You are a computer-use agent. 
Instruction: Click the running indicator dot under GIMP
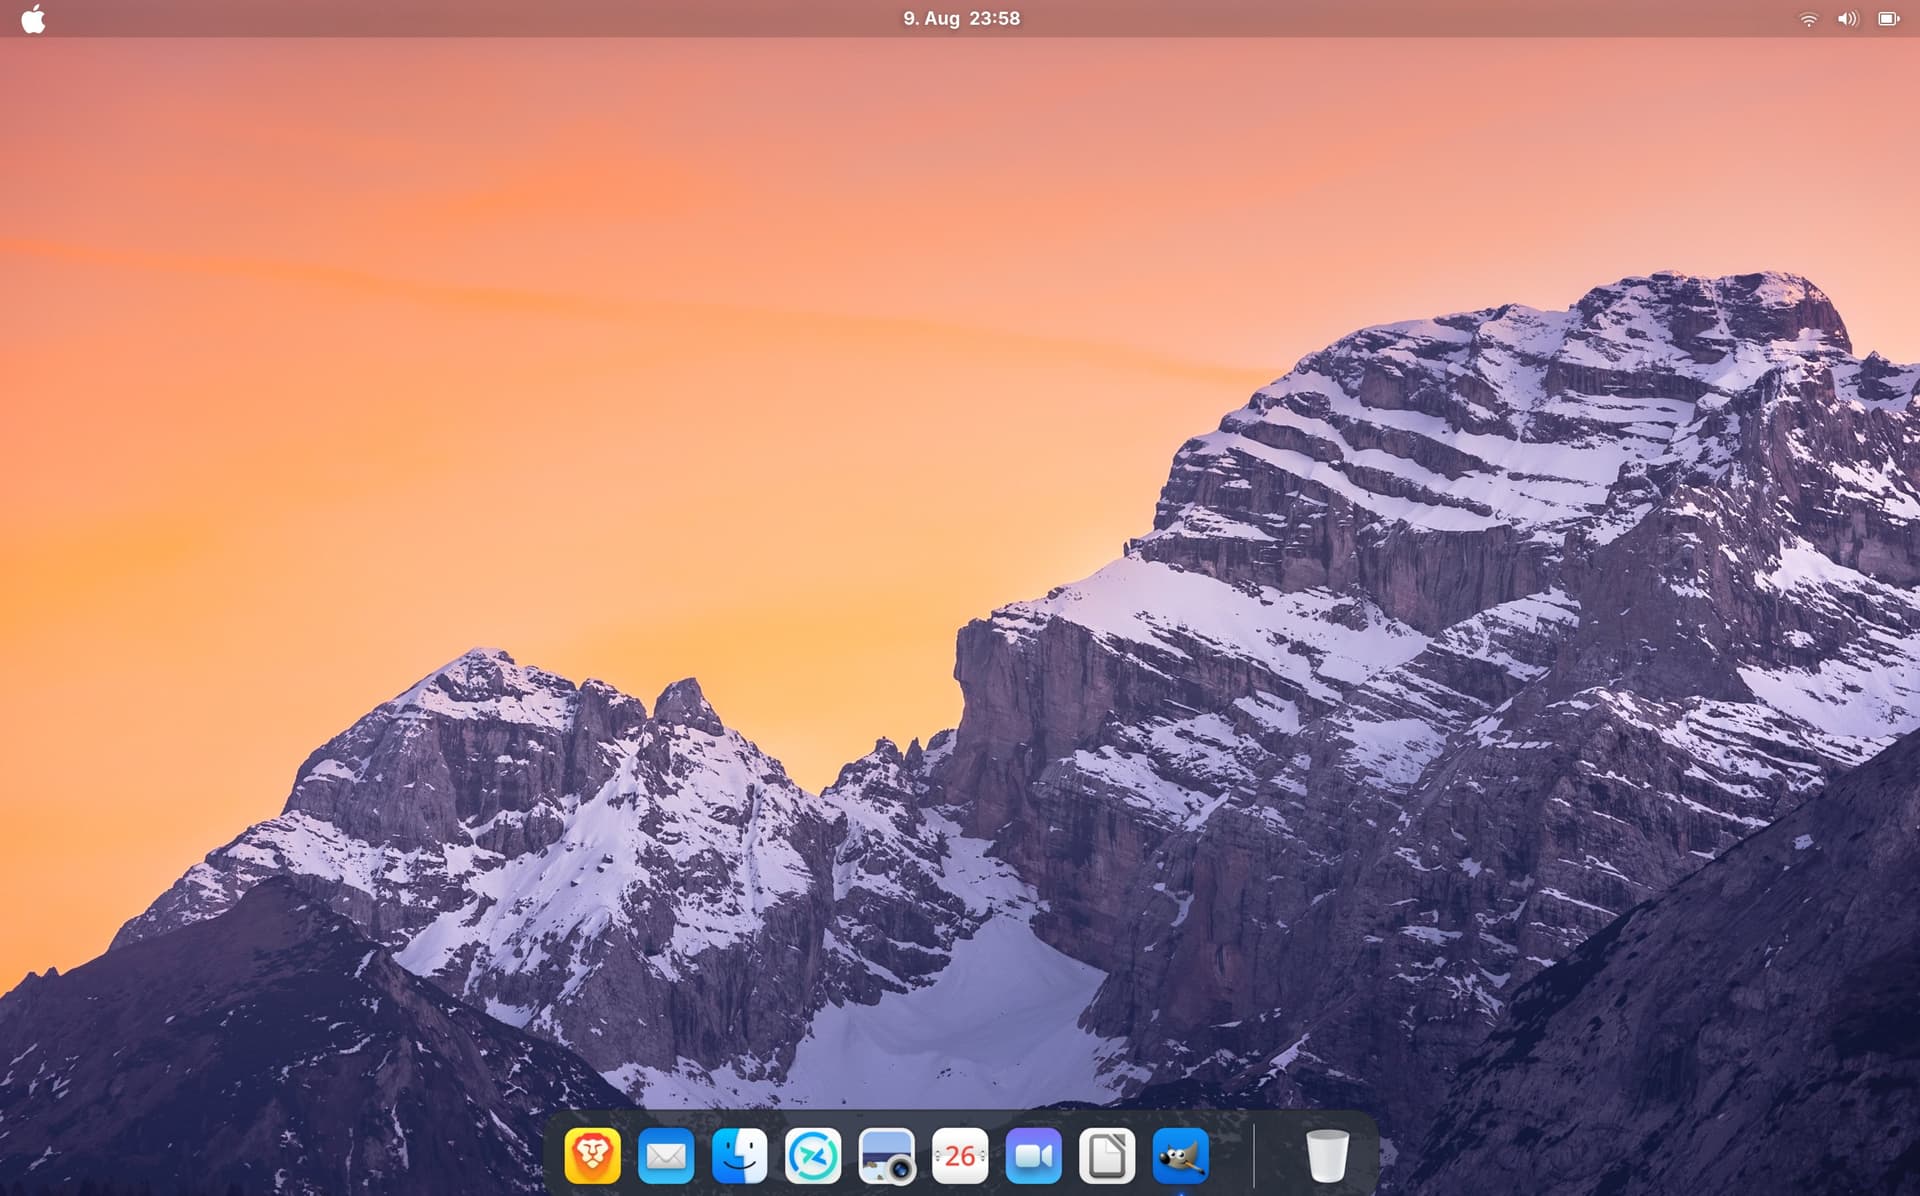(x=1181, y=1192)
